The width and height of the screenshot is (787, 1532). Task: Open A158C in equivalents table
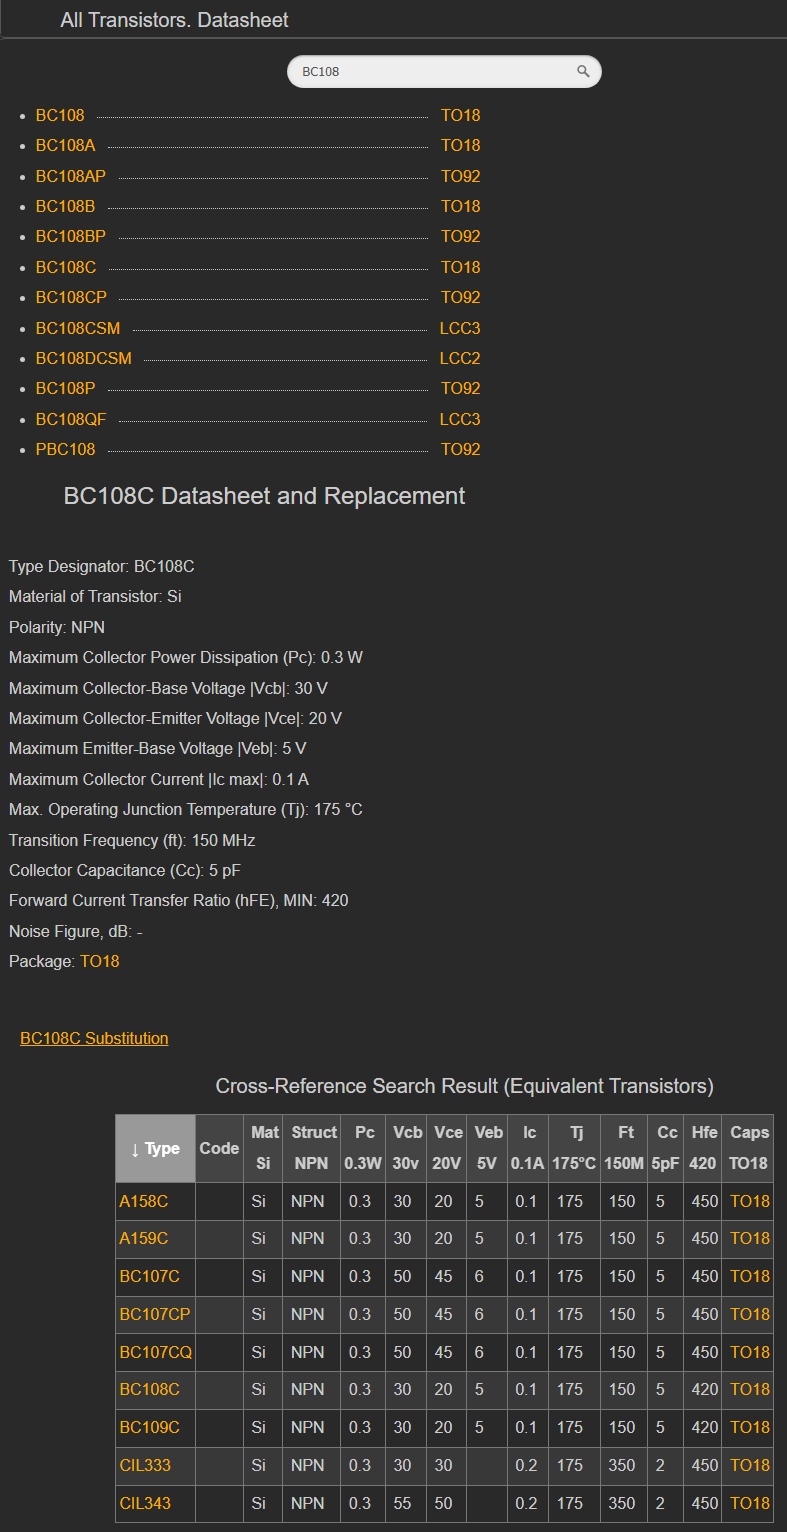pyautogui.click(x=144, y=1201)
